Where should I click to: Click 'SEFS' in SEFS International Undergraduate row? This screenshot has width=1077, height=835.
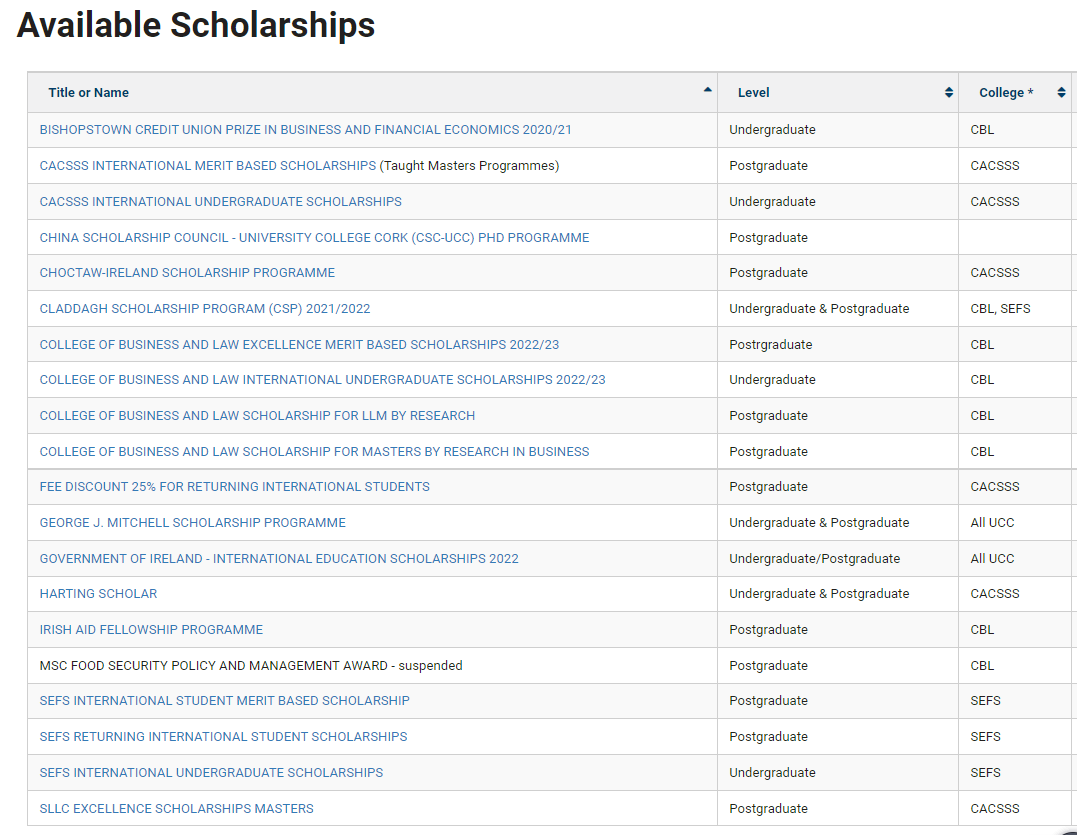[986, 773]
